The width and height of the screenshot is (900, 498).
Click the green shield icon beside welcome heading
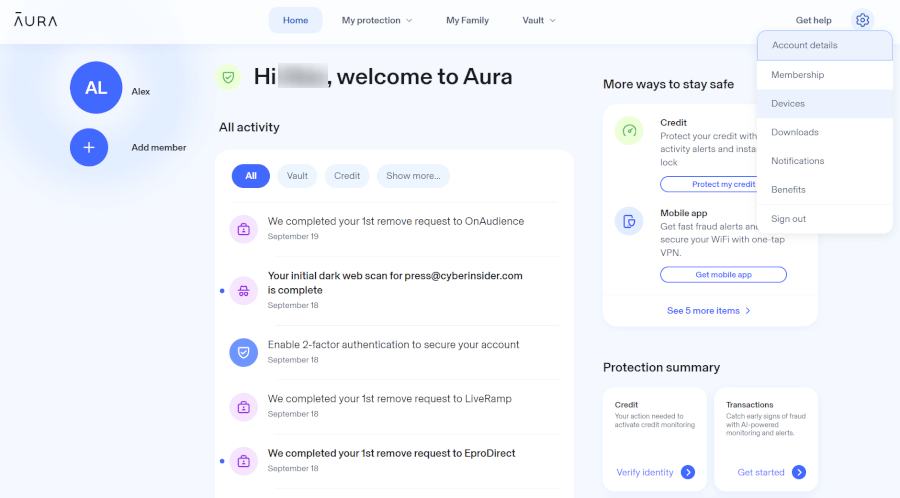point(228,77)
